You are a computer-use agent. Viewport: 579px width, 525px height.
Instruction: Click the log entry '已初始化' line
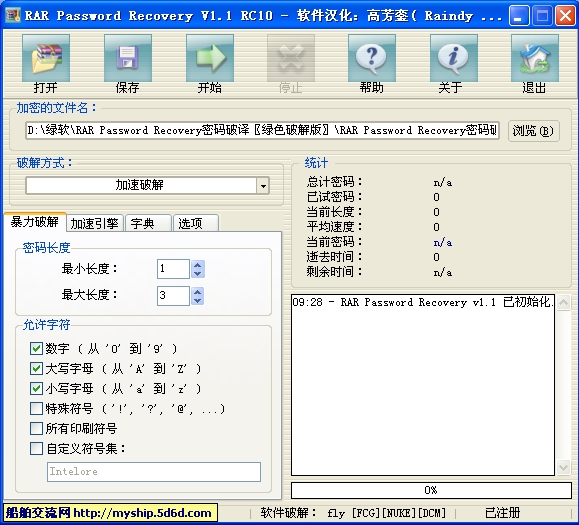point(423,302)
